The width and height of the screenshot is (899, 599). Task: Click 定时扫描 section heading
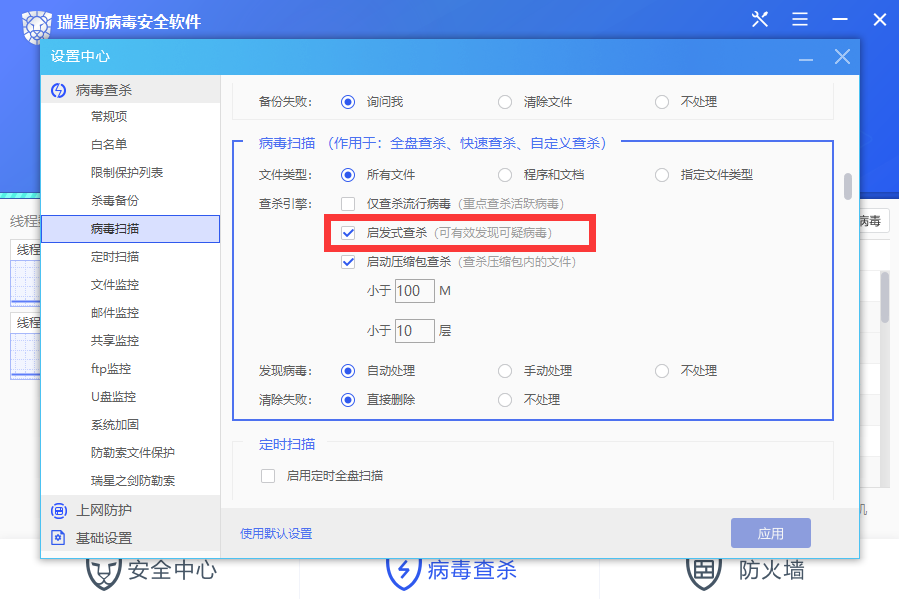click(287, 444)
